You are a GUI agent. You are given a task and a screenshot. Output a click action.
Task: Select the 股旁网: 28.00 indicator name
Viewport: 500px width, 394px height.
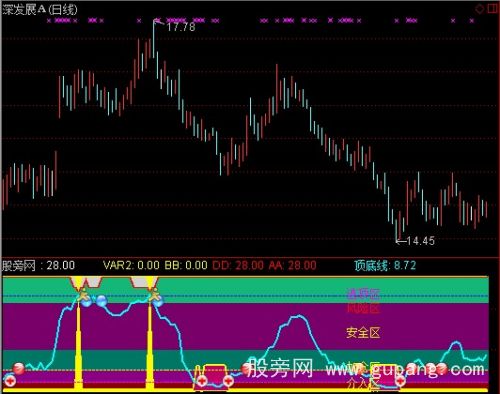(x=39, y=265)
